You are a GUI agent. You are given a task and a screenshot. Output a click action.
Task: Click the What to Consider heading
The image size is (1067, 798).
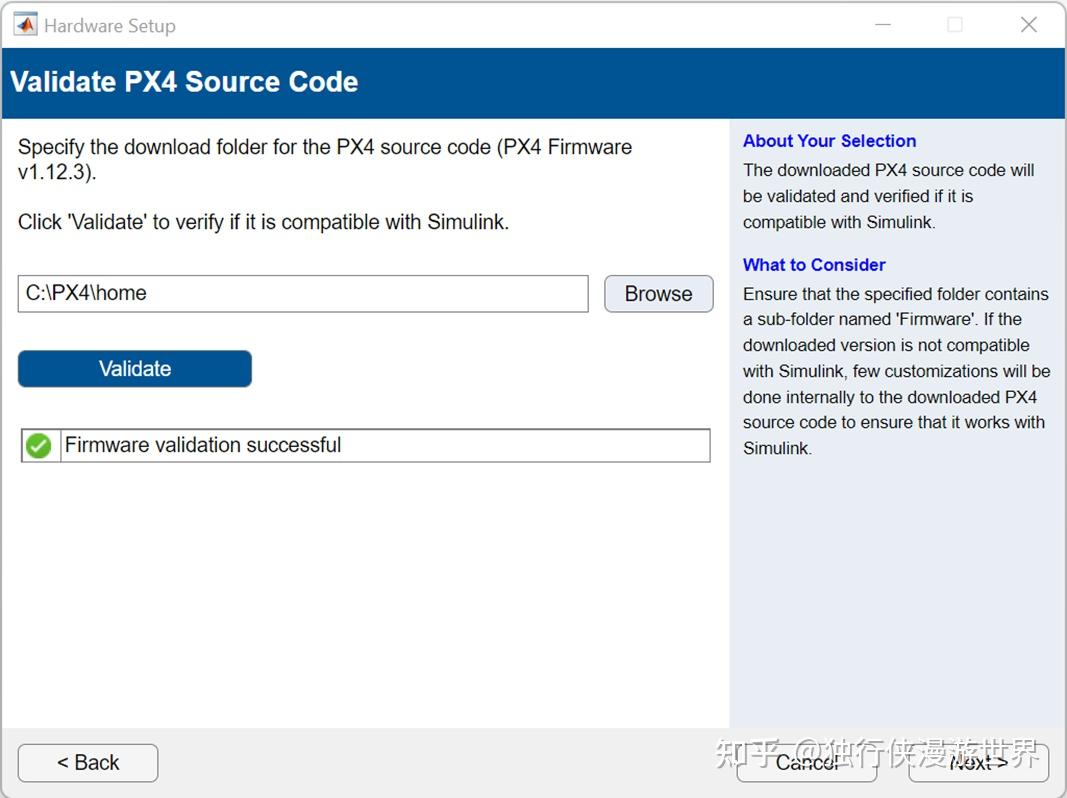coord(814,265)
